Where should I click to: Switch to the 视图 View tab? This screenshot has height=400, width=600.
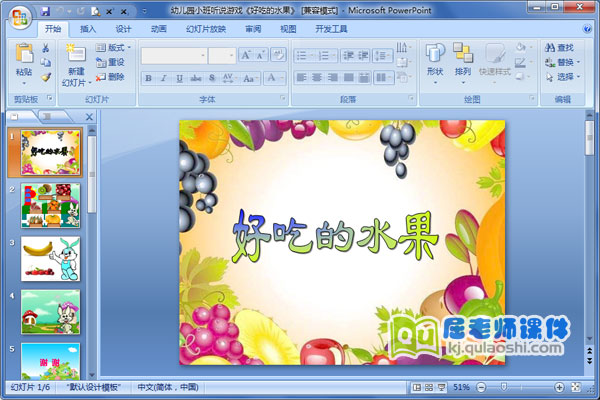coord(288,29)
